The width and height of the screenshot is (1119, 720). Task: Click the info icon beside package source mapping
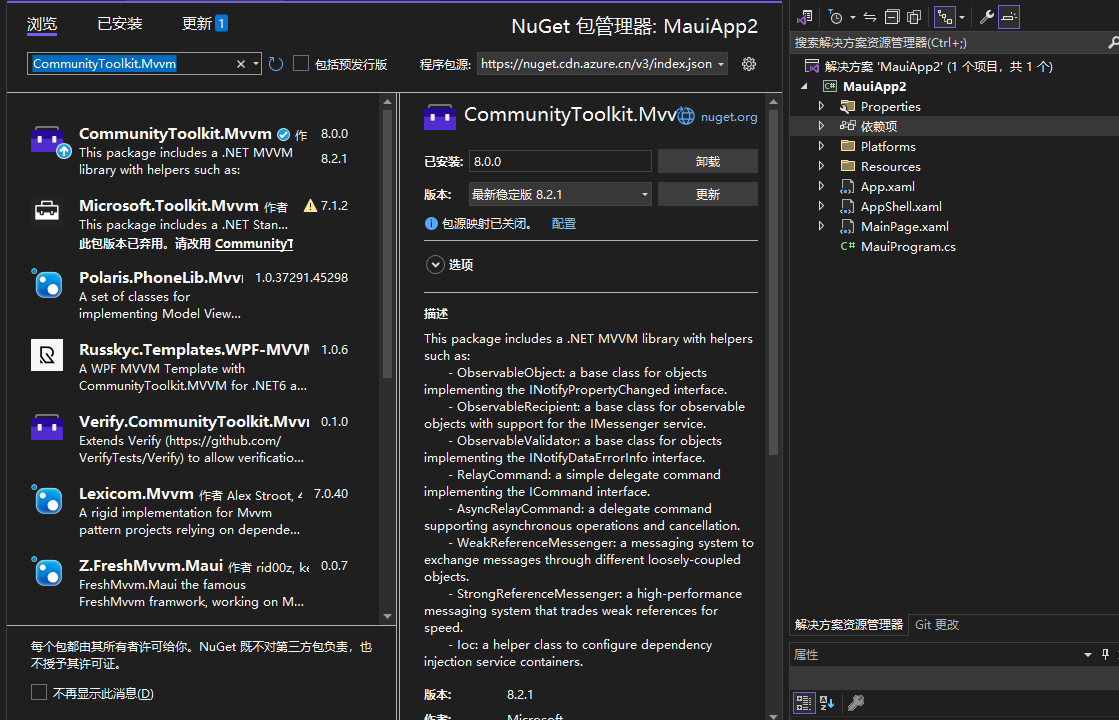431,223
